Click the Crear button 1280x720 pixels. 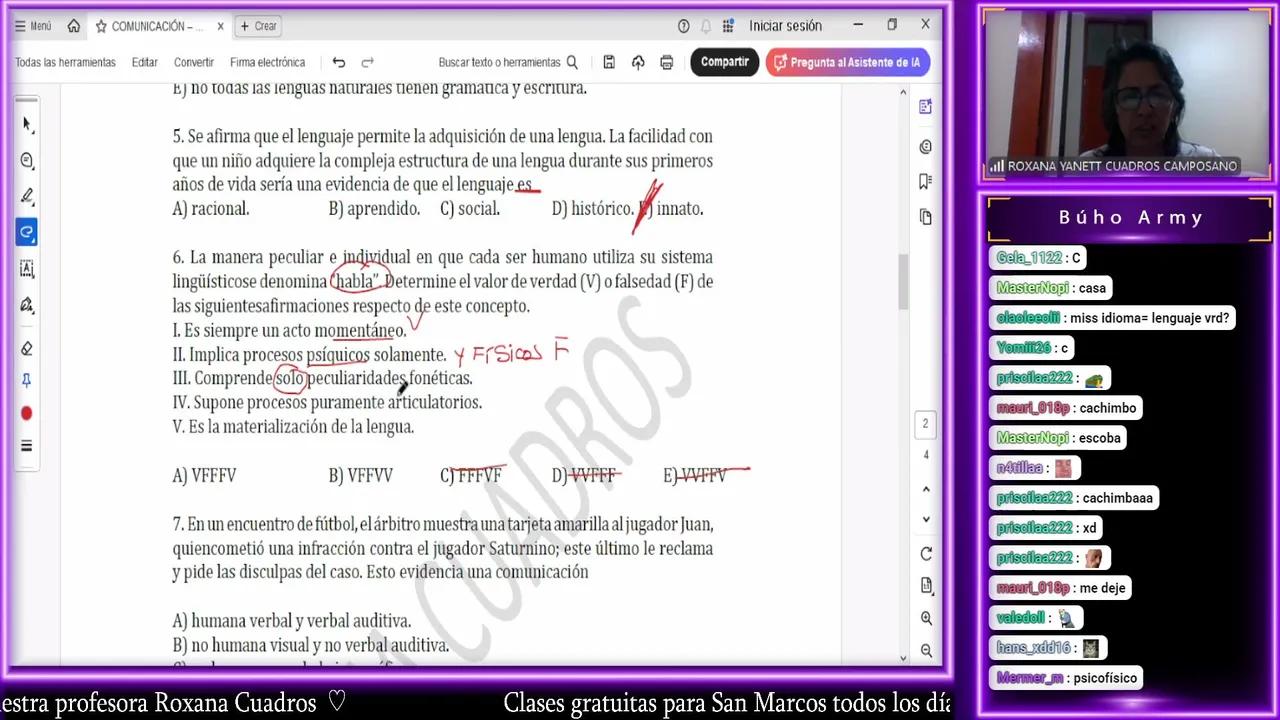point(260,26)
